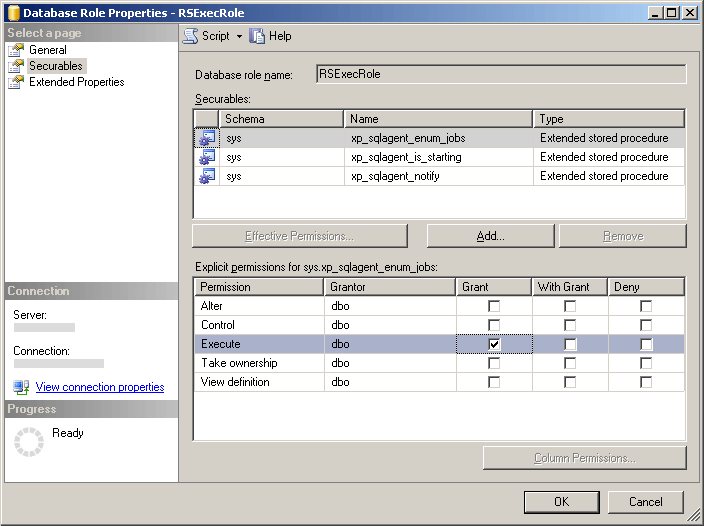Click the Script toolbar icon
This screenshot has height=526, width=704.
(190, 36)
